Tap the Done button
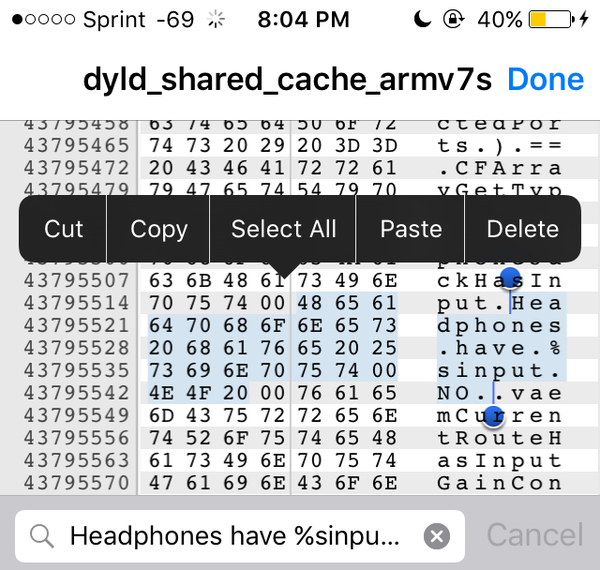The image size is (600, 570). click(546, 80)
